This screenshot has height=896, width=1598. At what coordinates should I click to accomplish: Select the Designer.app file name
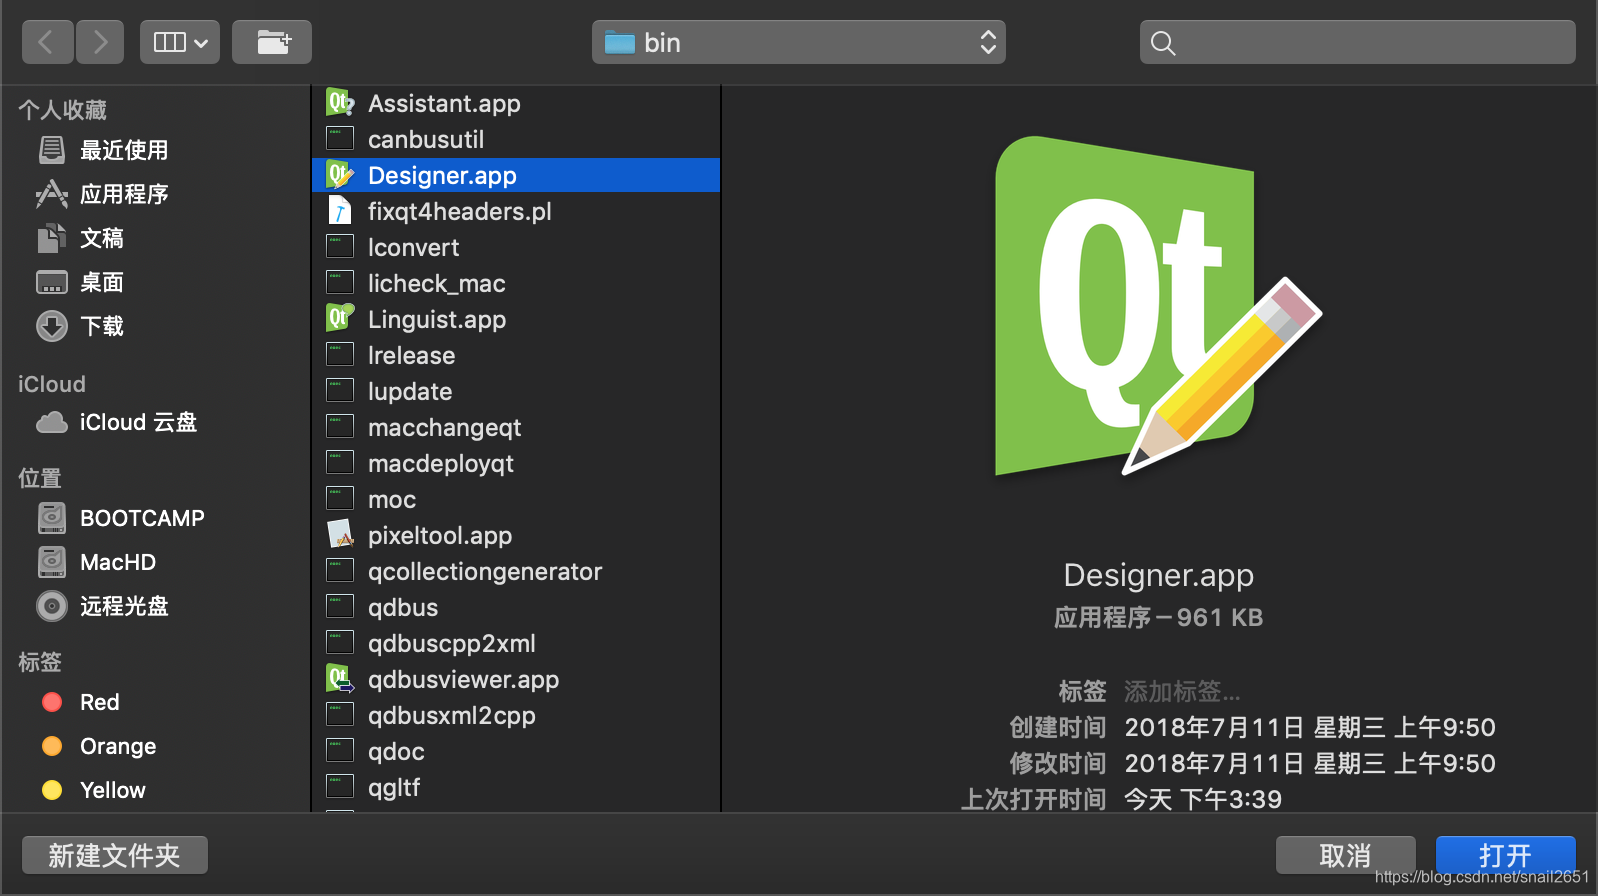pyautogui.click(x=442, y=175)
